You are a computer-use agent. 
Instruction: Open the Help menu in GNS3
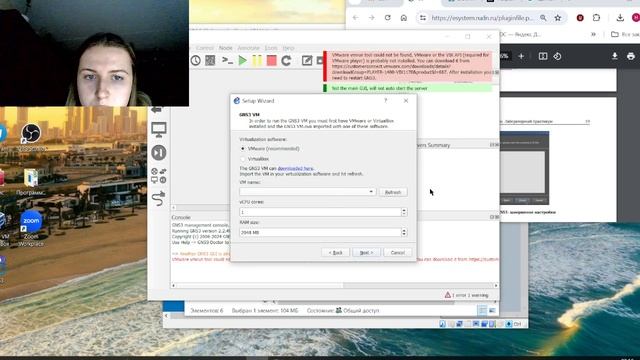click(288, 48)
